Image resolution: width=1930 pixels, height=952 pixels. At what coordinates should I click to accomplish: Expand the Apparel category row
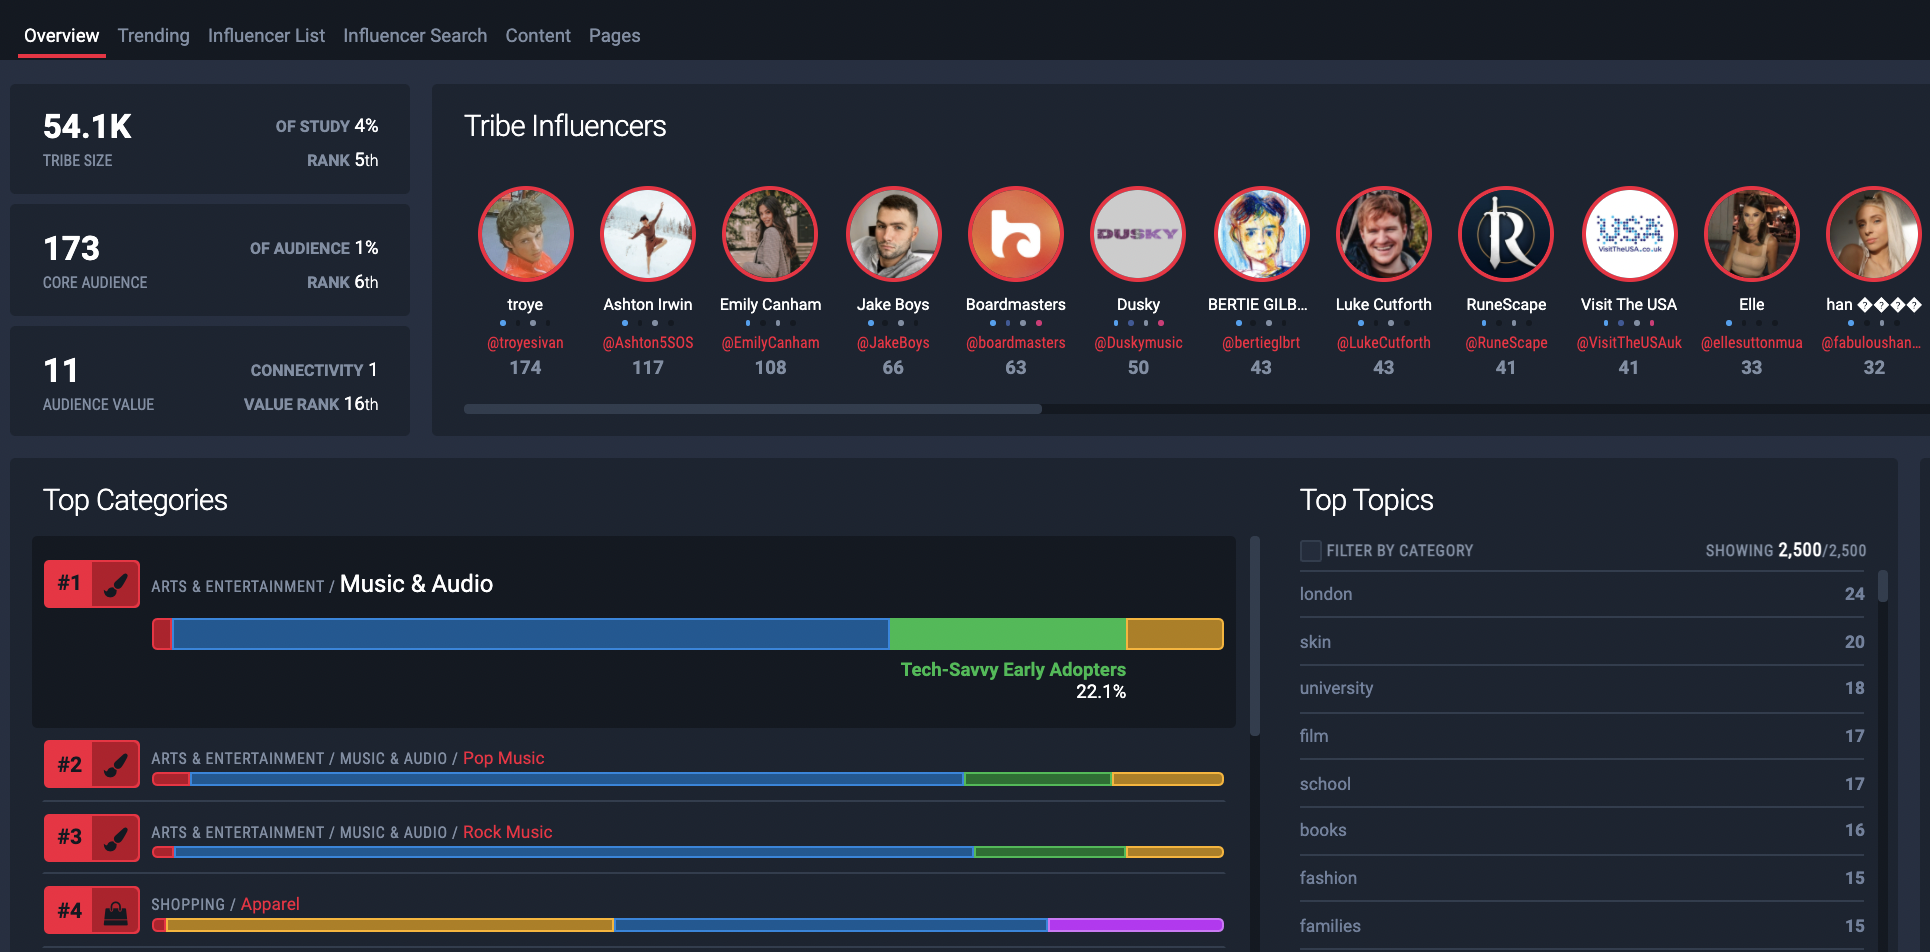click(x=634, y=911)
